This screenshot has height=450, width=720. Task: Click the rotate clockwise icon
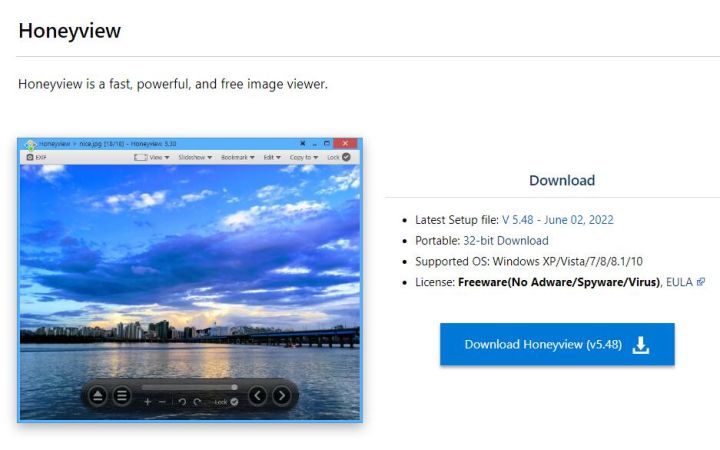pos(197,402)
